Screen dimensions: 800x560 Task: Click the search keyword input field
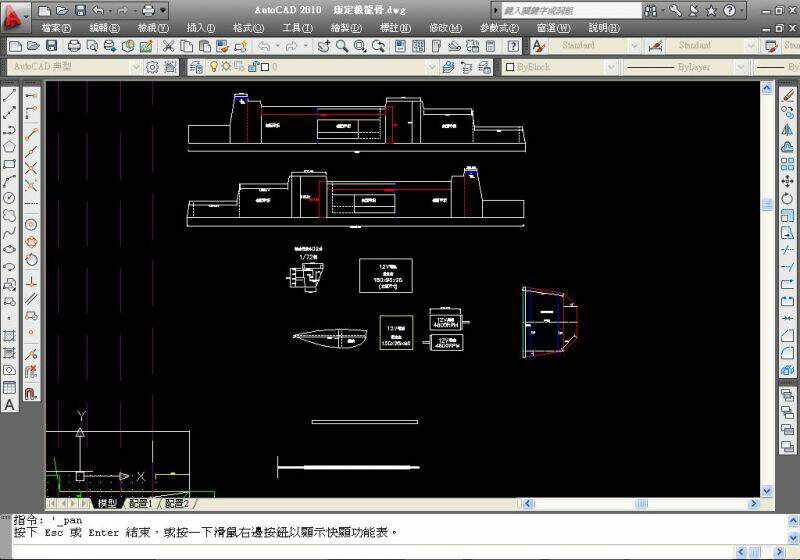tap(570, 10)
